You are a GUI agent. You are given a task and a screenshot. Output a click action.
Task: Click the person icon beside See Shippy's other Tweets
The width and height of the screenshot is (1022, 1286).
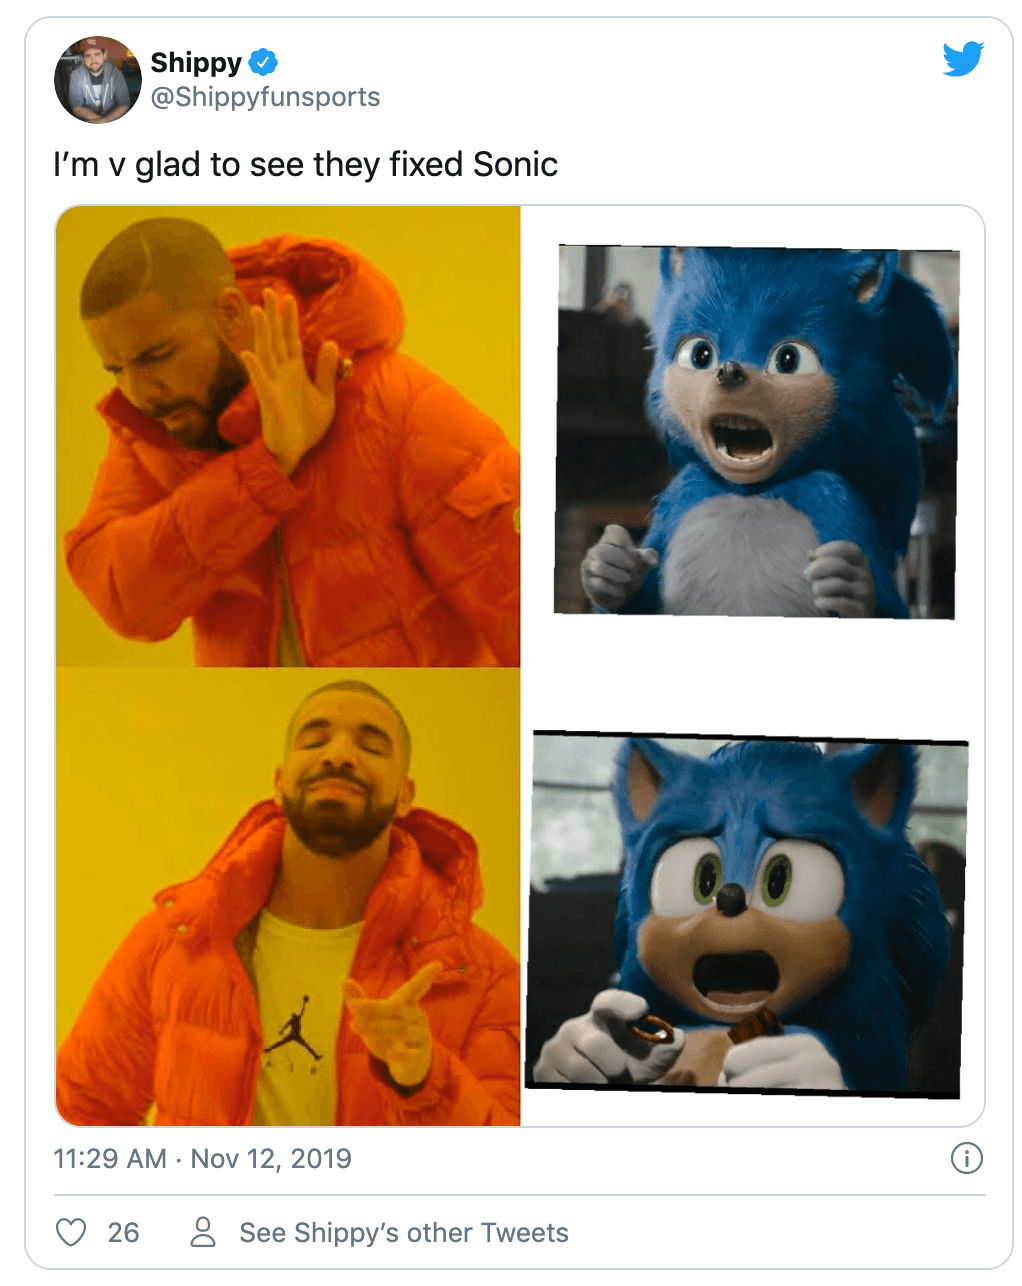click(x=203, y=1232)
